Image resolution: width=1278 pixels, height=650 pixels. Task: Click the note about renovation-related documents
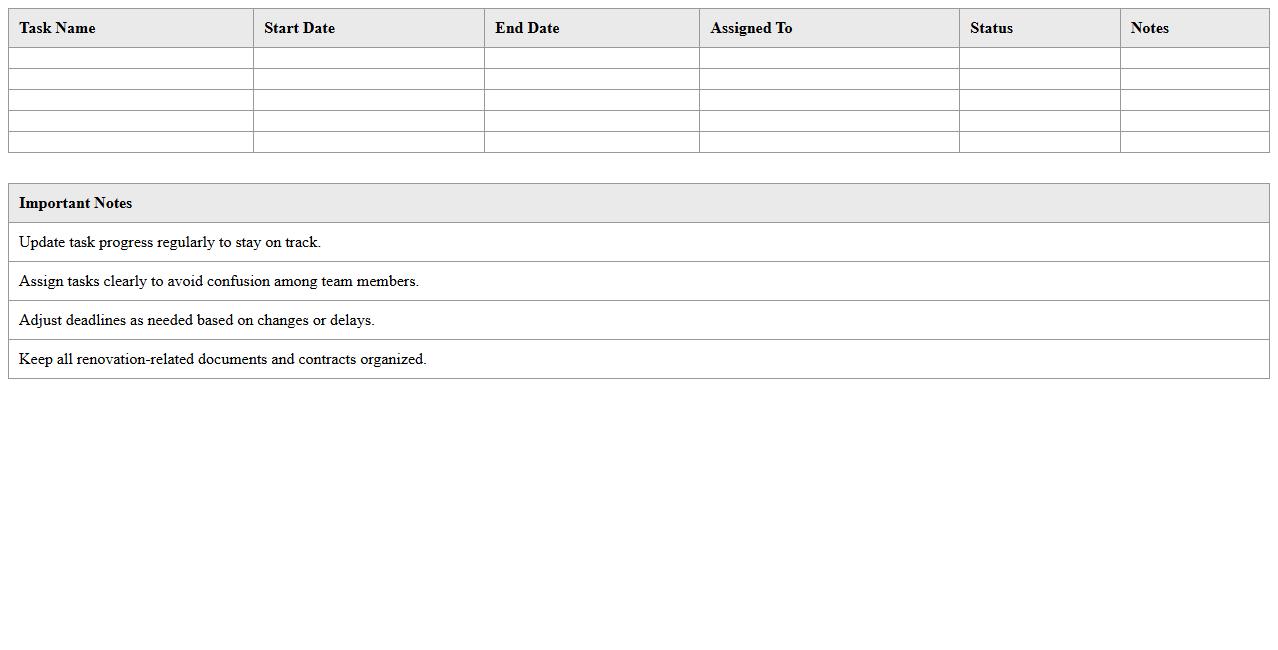pos(223,359)
